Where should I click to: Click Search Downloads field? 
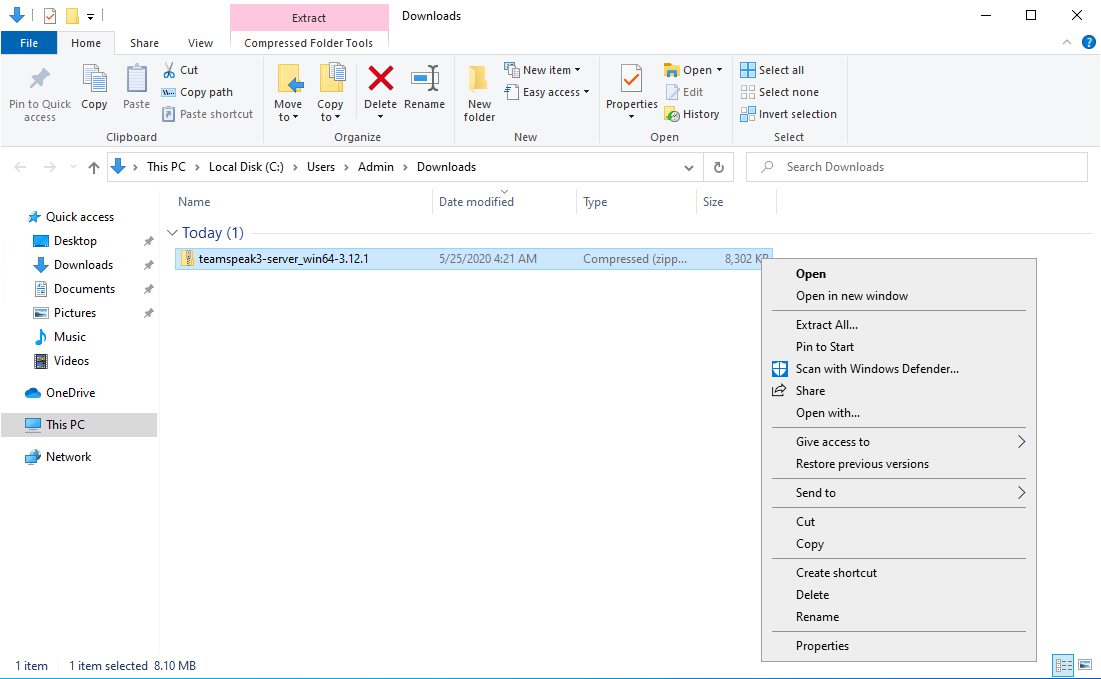coord(916,167)
